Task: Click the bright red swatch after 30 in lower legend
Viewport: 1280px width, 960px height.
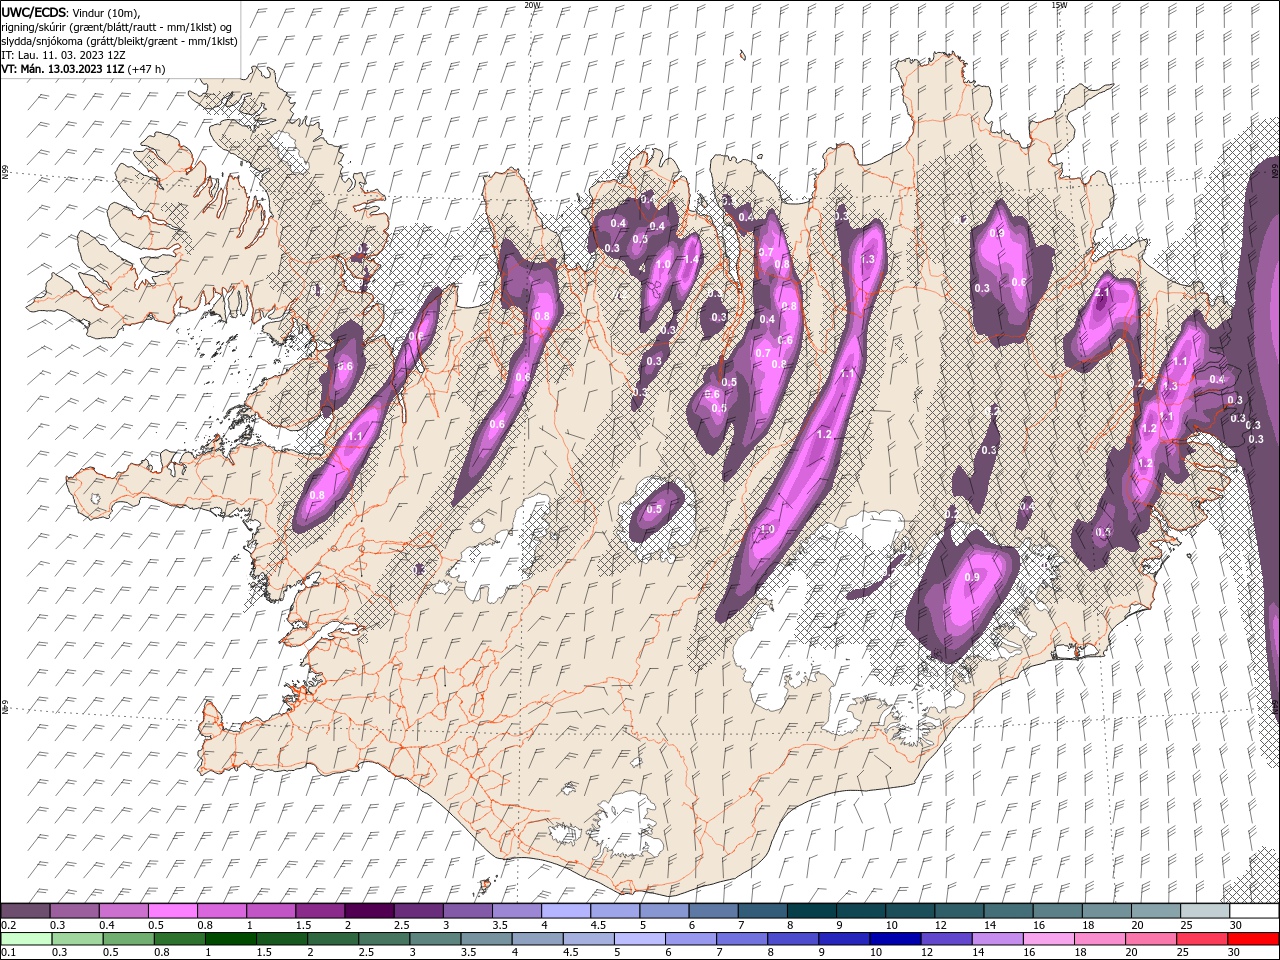Action: (x=1254, y=939)
